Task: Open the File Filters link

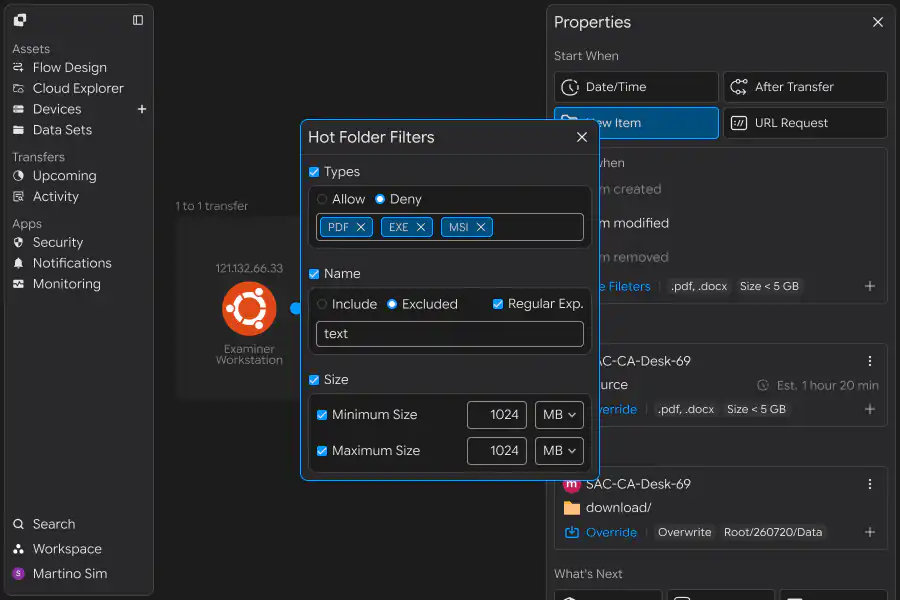Action: pyautogui.click(x=624, y=287)
